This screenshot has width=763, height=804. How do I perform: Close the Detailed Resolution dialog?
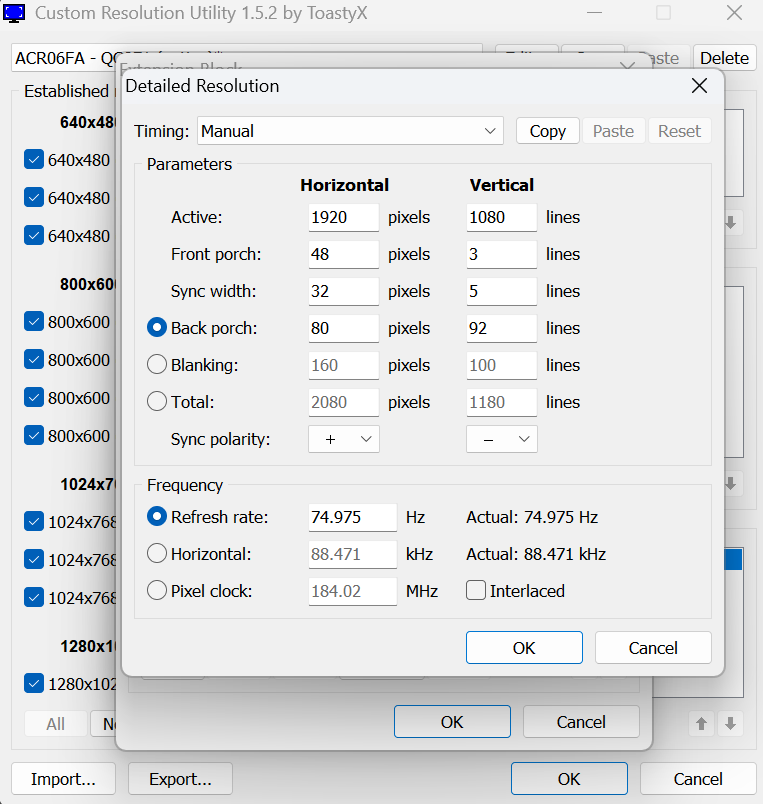[700, 86]
